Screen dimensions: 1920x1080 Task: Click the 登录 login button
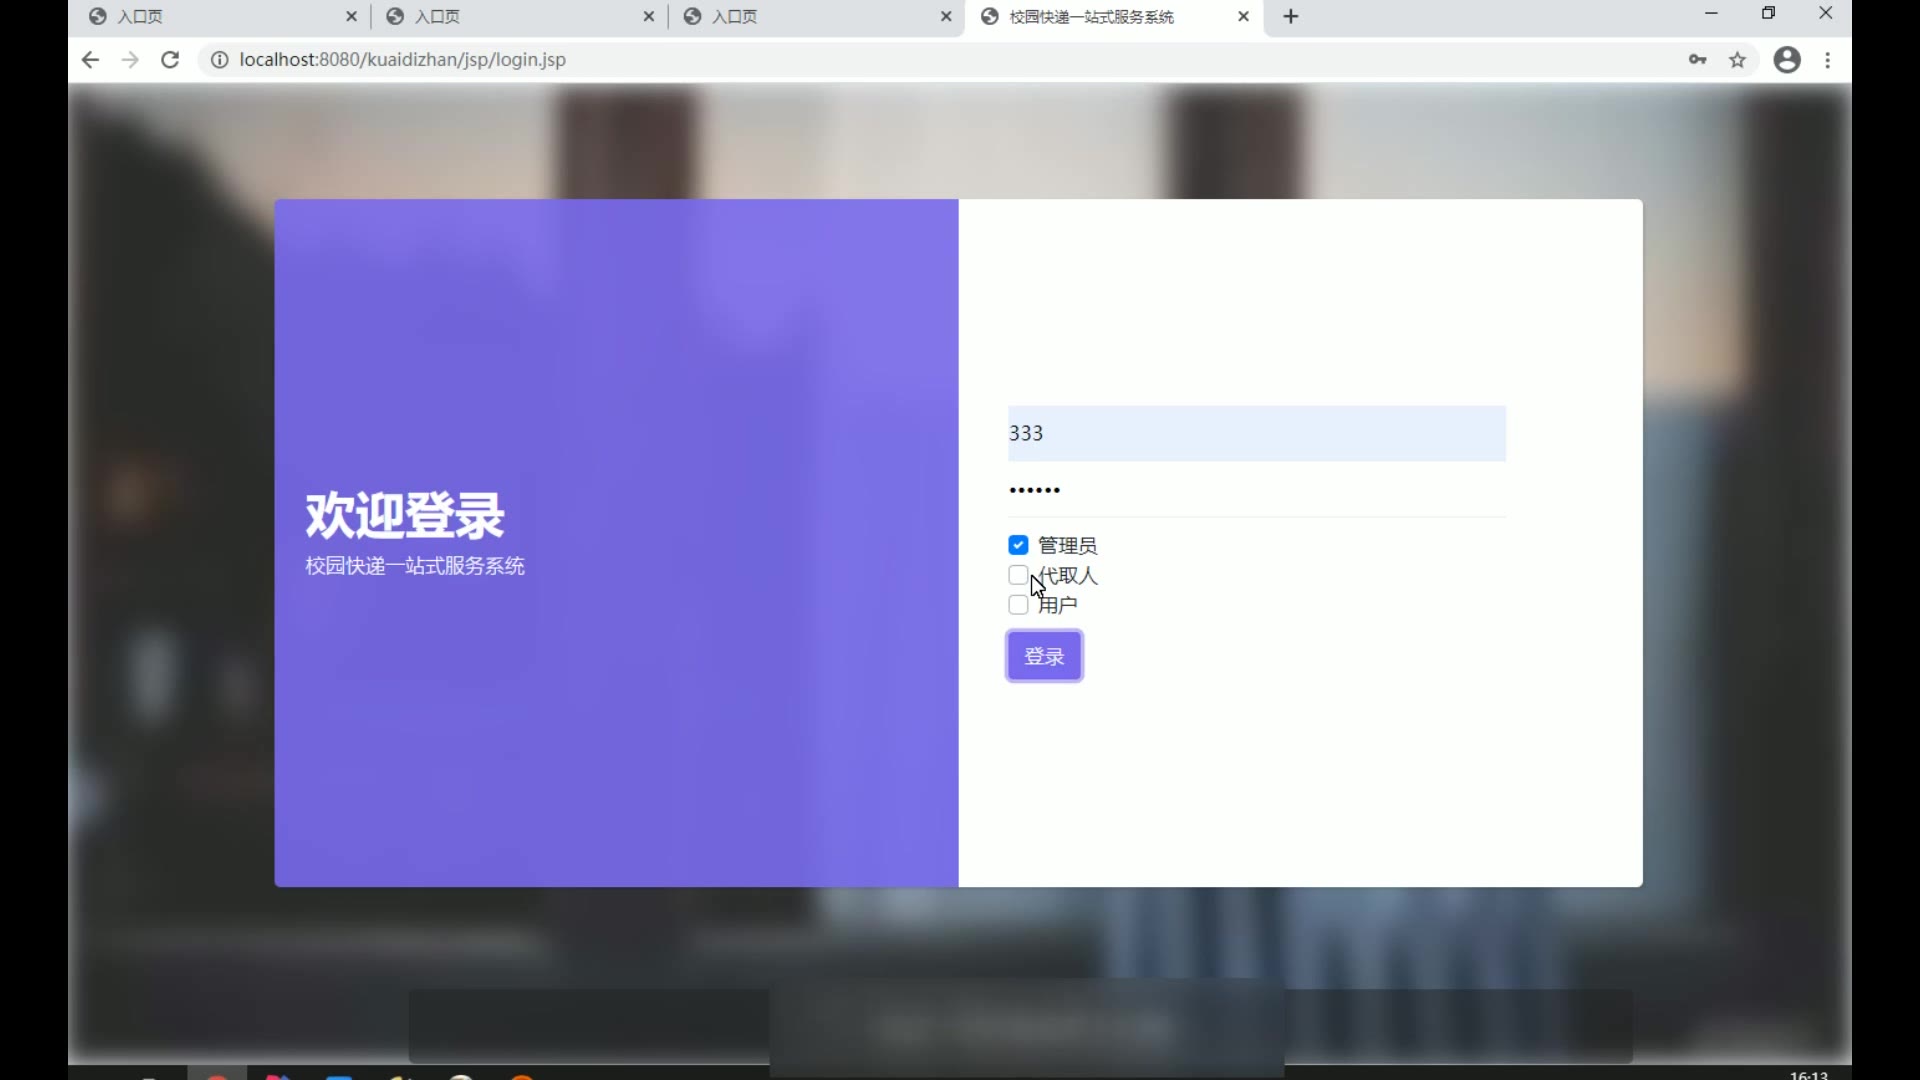(x=1044, y=656)
